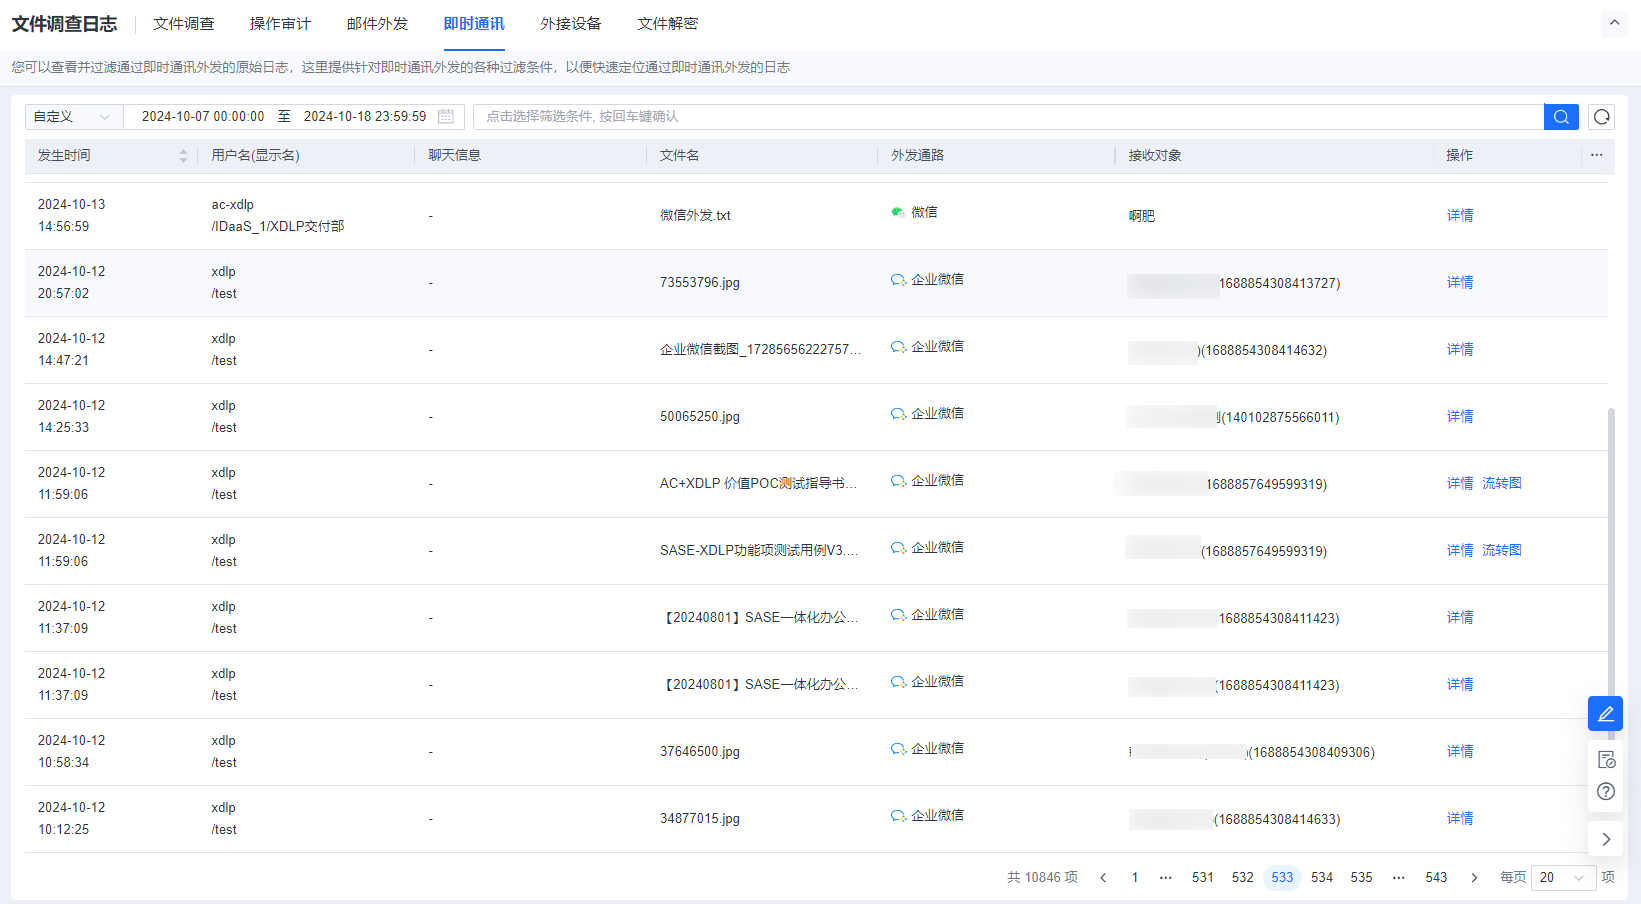Click the help question mark icon

(1605, 792)
